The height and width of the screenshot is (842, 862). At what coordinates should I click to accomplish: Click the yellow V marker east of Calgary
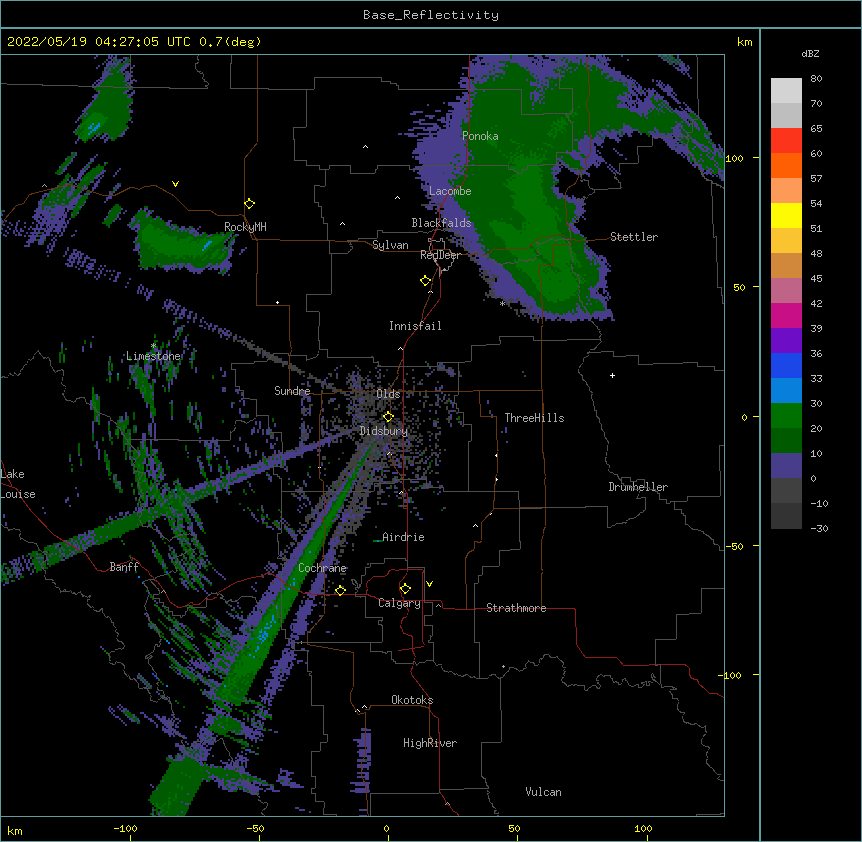[x=429, y=584]
